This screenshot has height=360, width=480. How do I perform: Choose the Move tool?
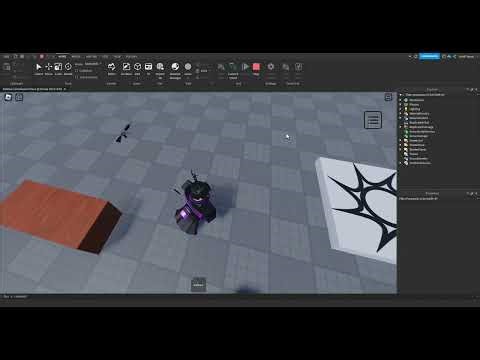[x=49, y=68]
